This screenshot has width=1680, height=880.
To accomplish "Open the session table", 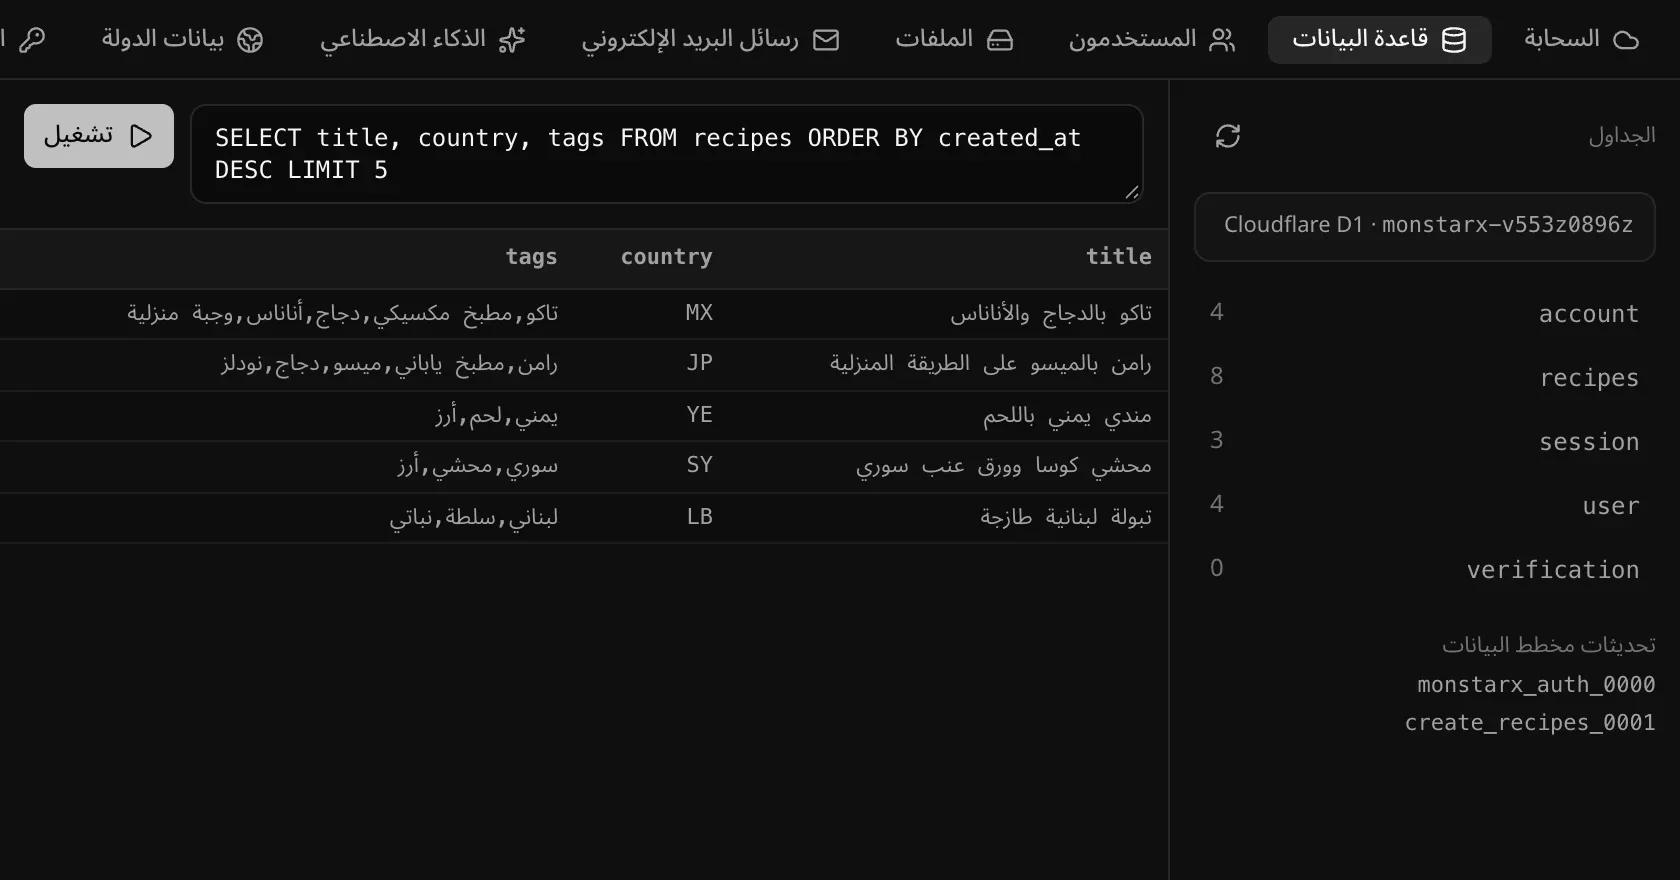I will [x=1425, y=441].
